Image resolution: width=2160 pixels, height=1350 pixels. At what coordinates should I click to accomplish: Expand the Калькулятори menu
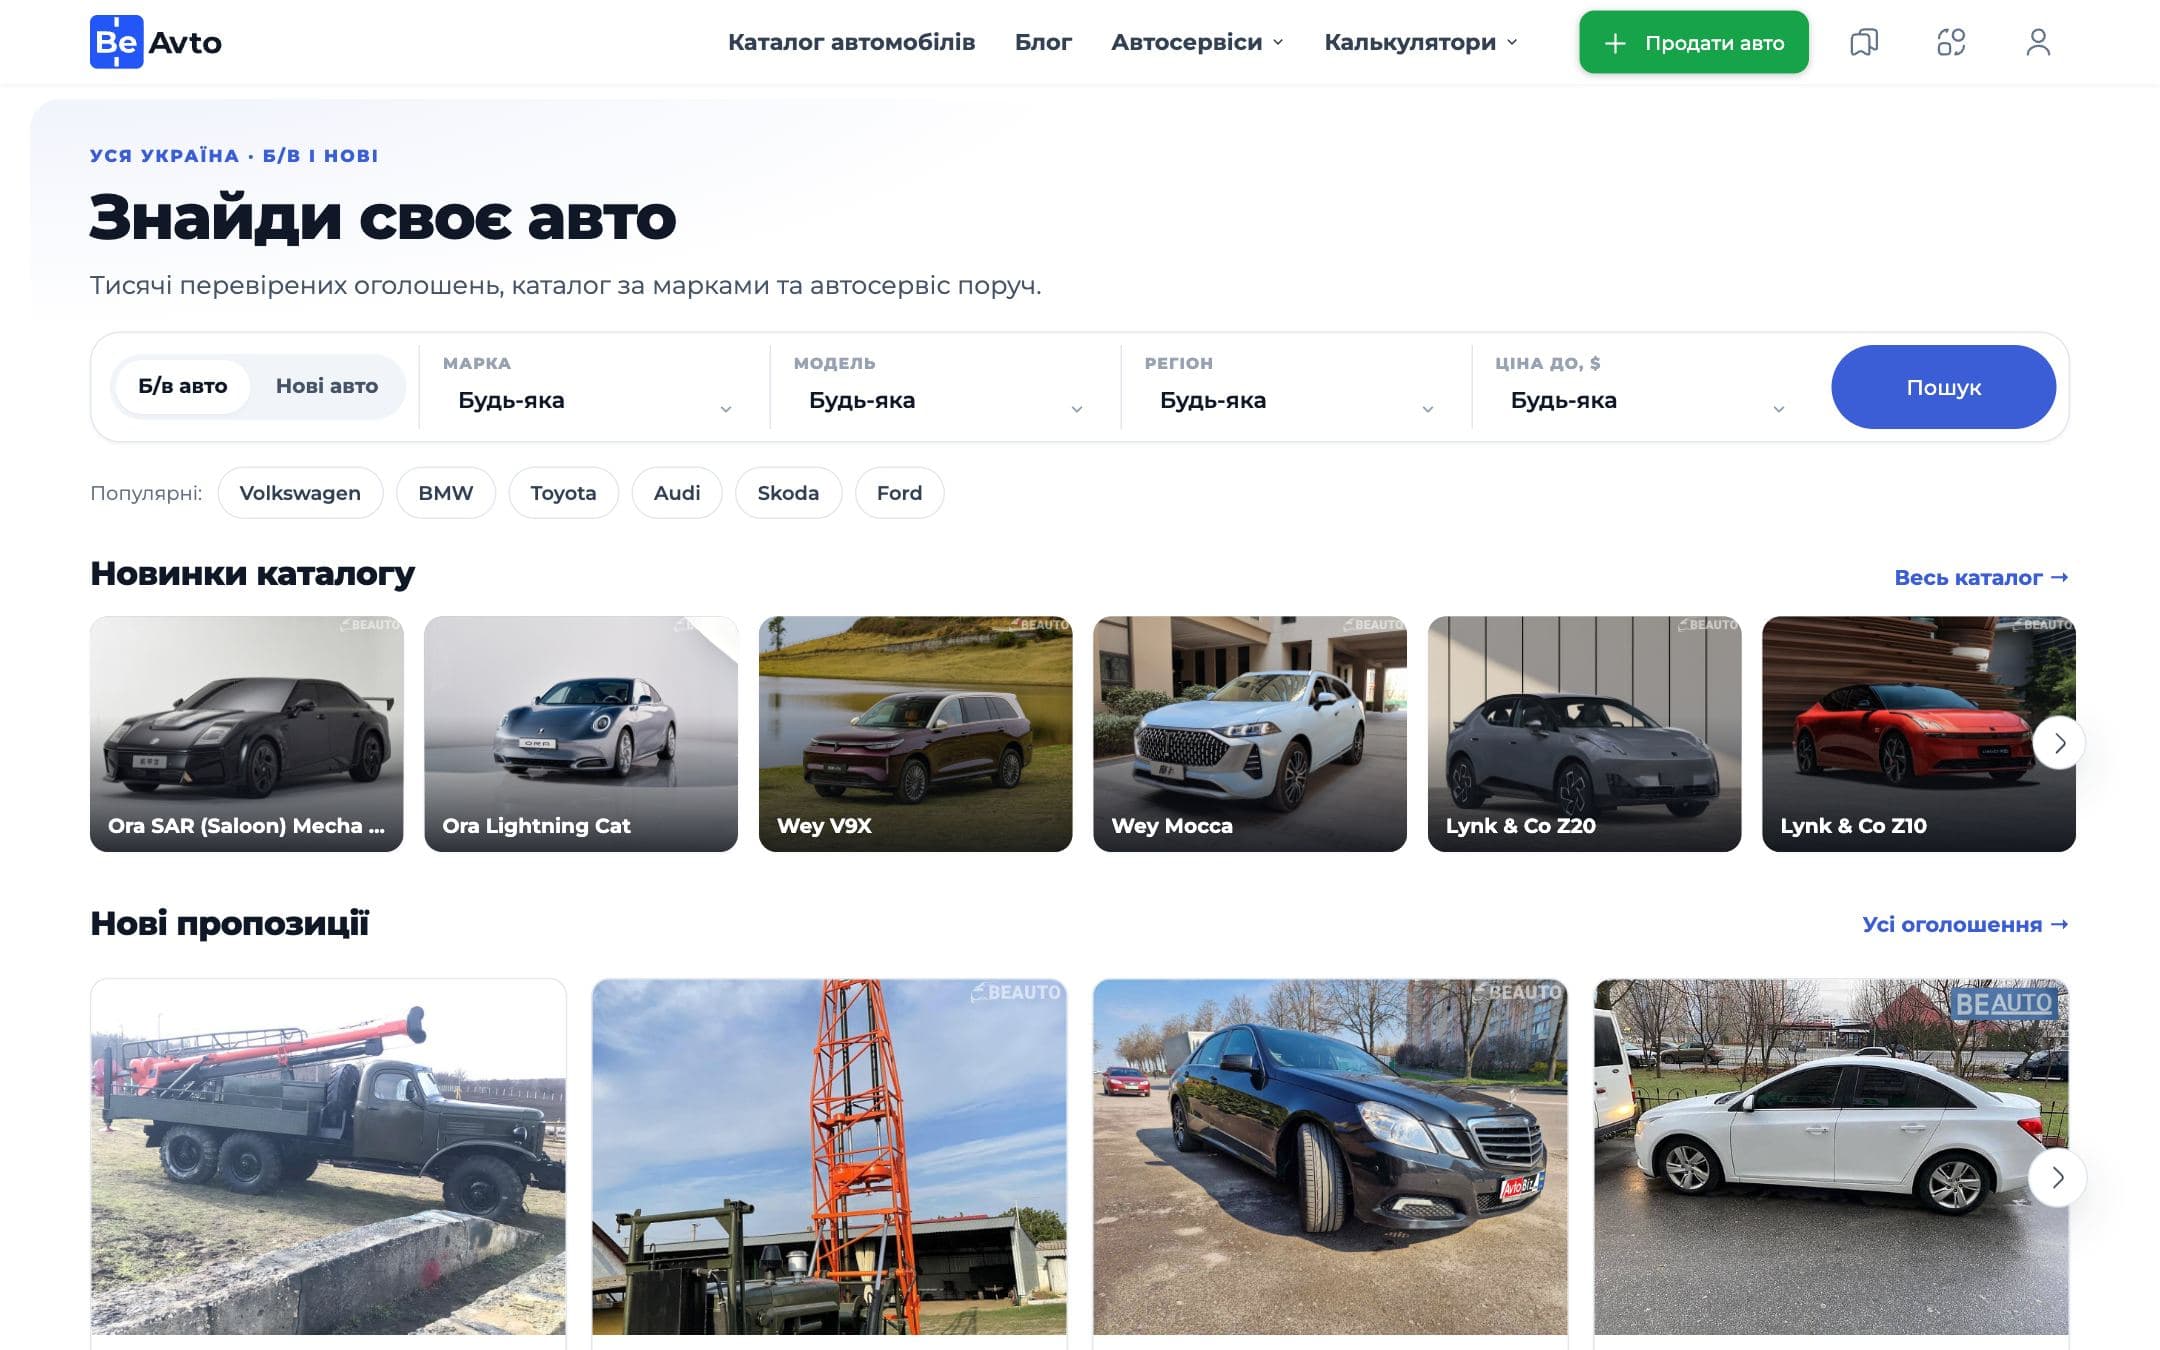[x=1420, y=42]
